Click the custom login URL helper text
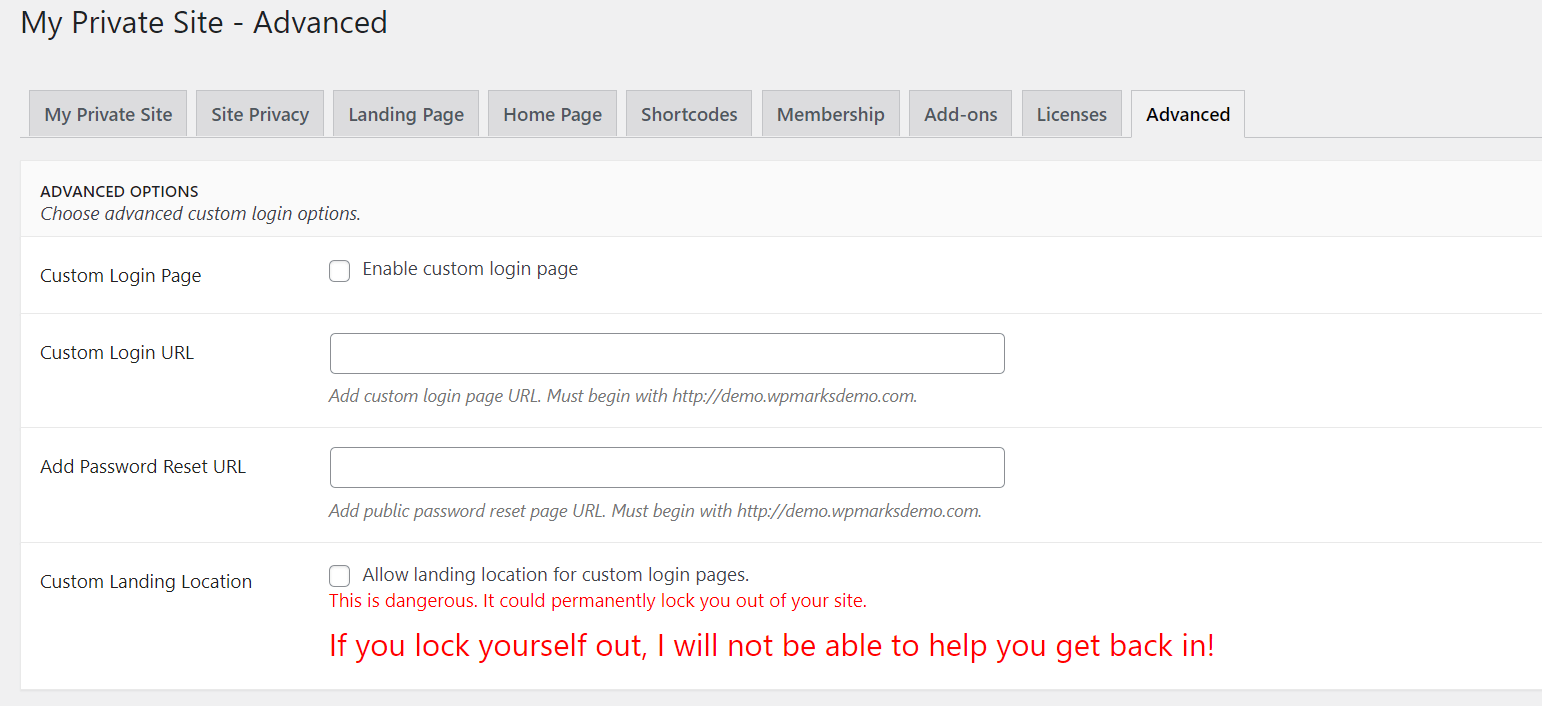 coord(622,395)
